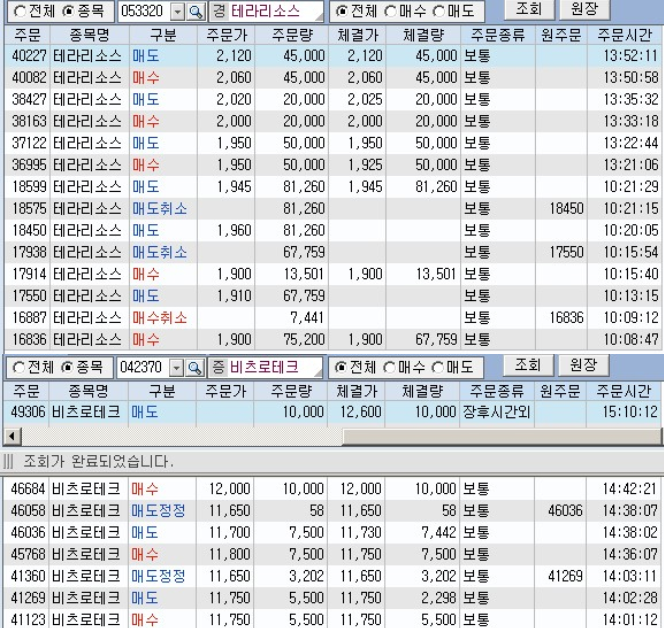
Task: Select order row 40082
Action: click(333, 77)
